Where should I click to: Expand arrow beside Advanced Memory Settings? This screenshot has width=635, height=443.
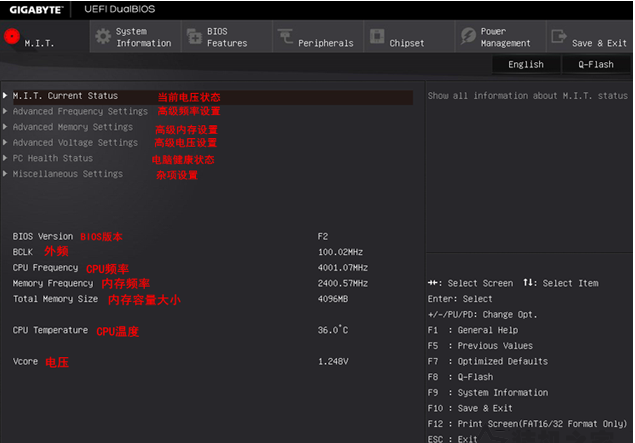pyautogui.click(x=5, y=127)
